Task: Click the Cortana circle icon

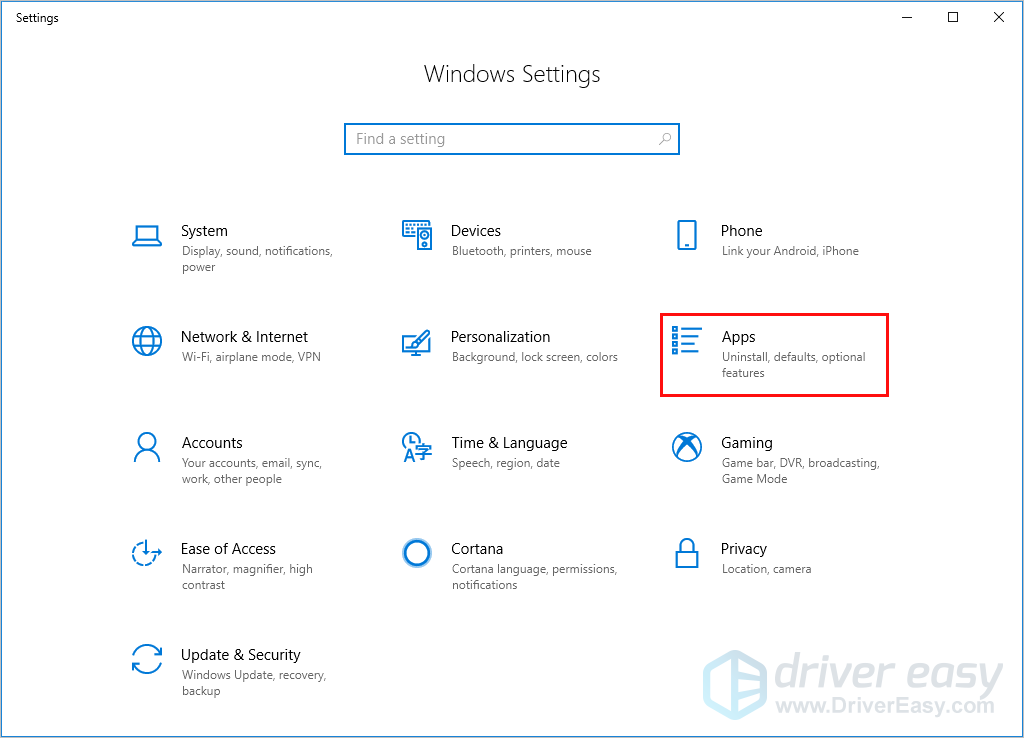Action: click(x=416, y=553)
